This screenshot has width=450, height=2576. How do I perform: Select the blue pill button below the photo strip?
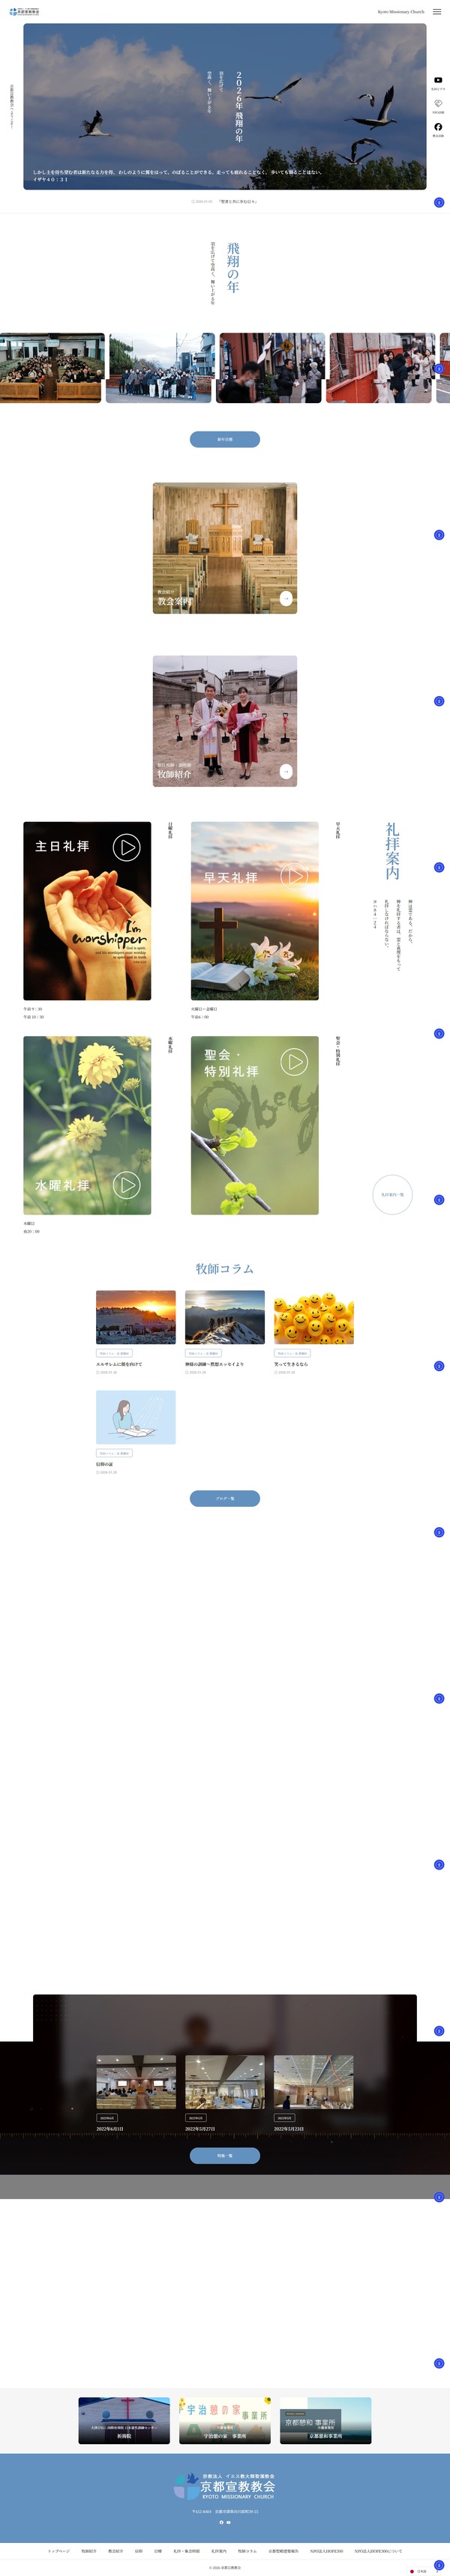point(225,439)
